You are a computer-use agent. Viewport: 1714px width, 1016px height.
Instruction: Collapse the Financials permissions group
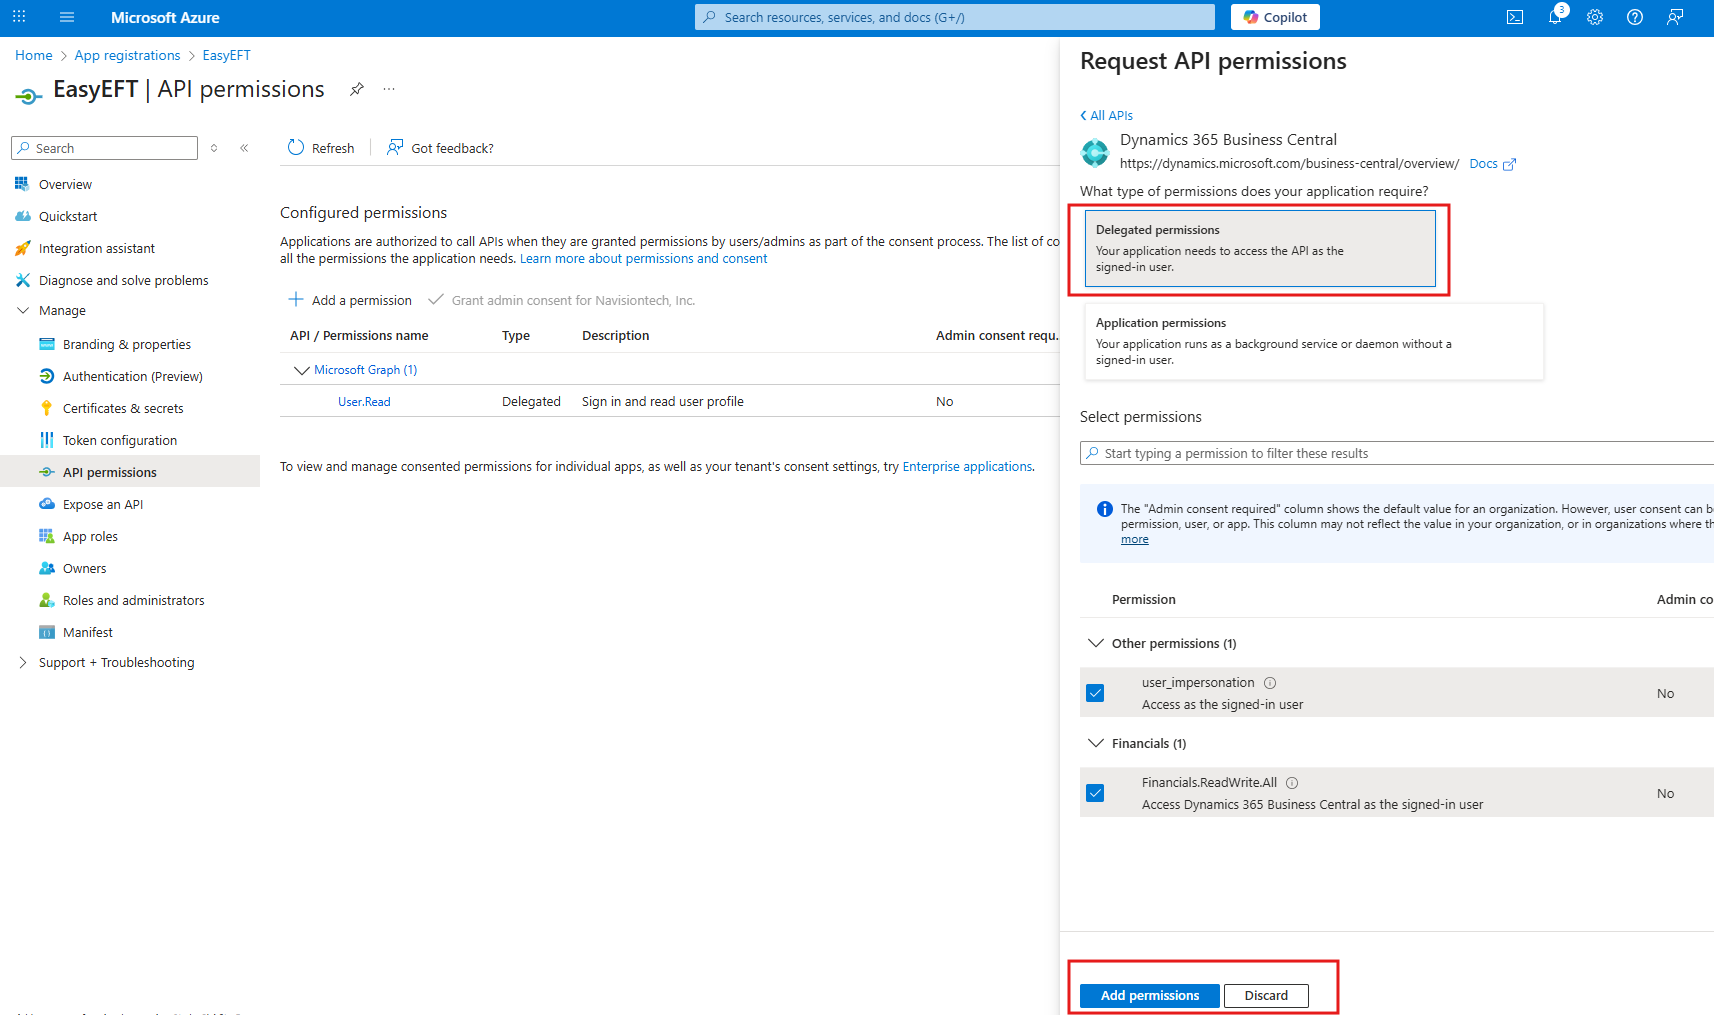point(1096,743)
